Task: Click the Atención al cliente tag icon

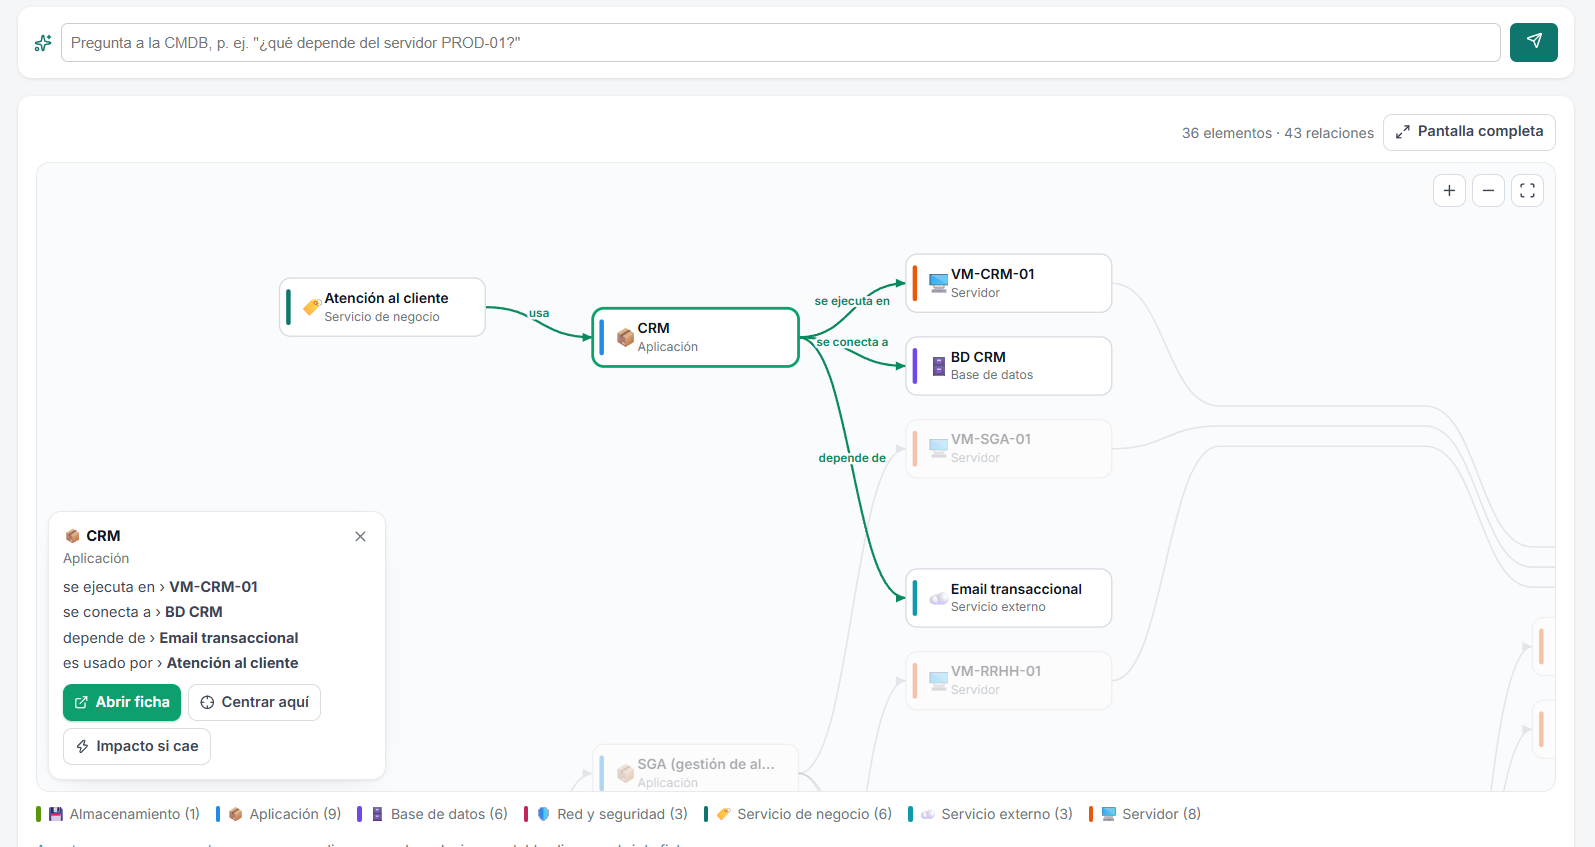Action: click(x=312, y=307)
